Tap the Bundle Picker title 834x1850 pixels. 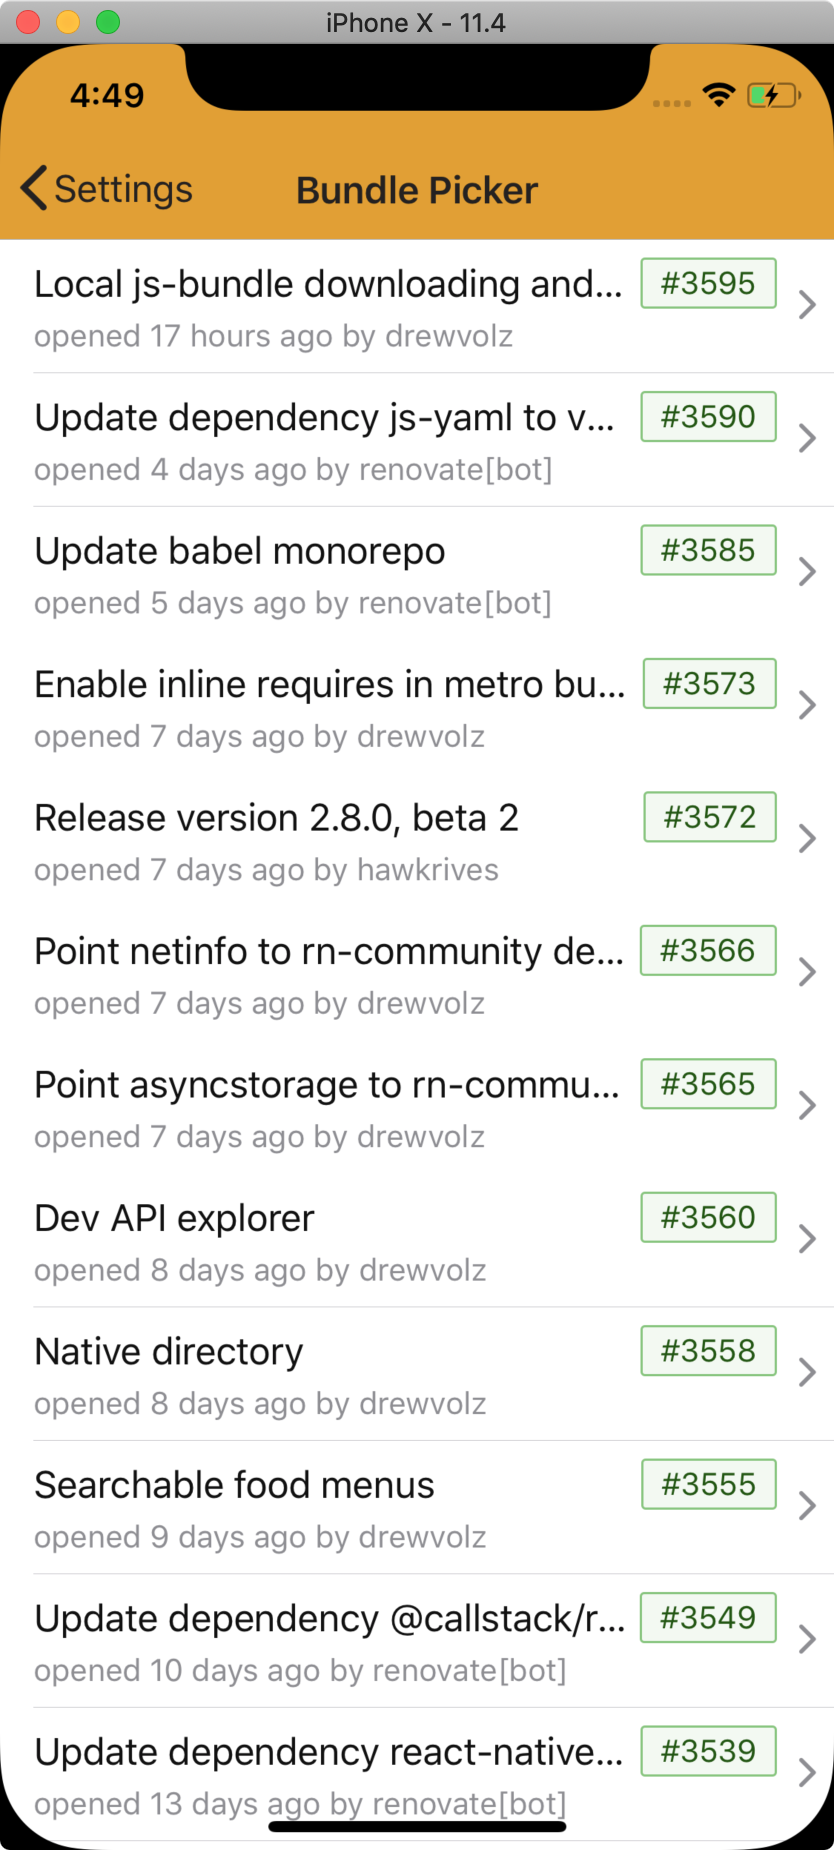417,190
